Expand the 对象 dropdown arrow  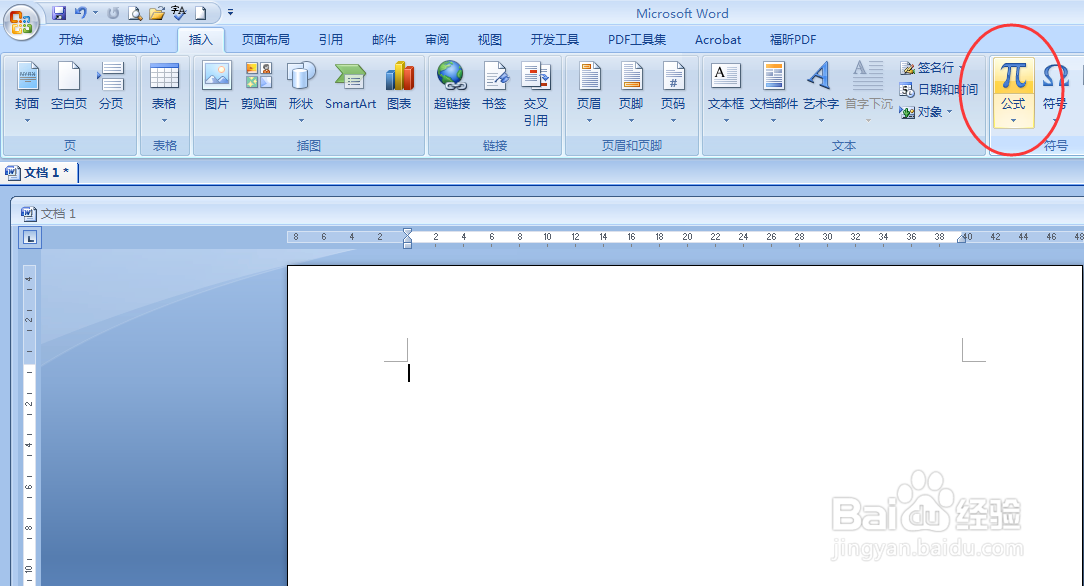[x=950, y=112]
